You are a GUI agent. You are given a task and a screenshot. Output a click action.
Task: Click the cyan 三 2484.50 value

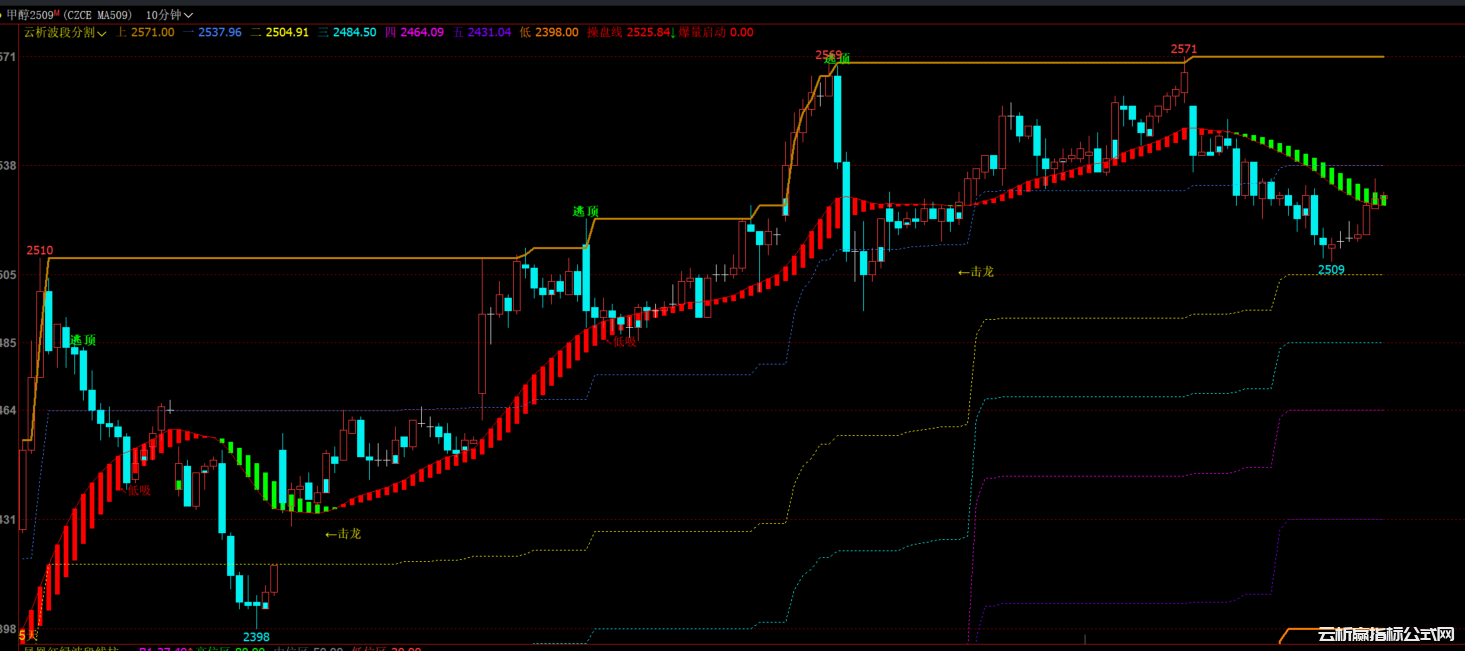(x=348, y=32)
